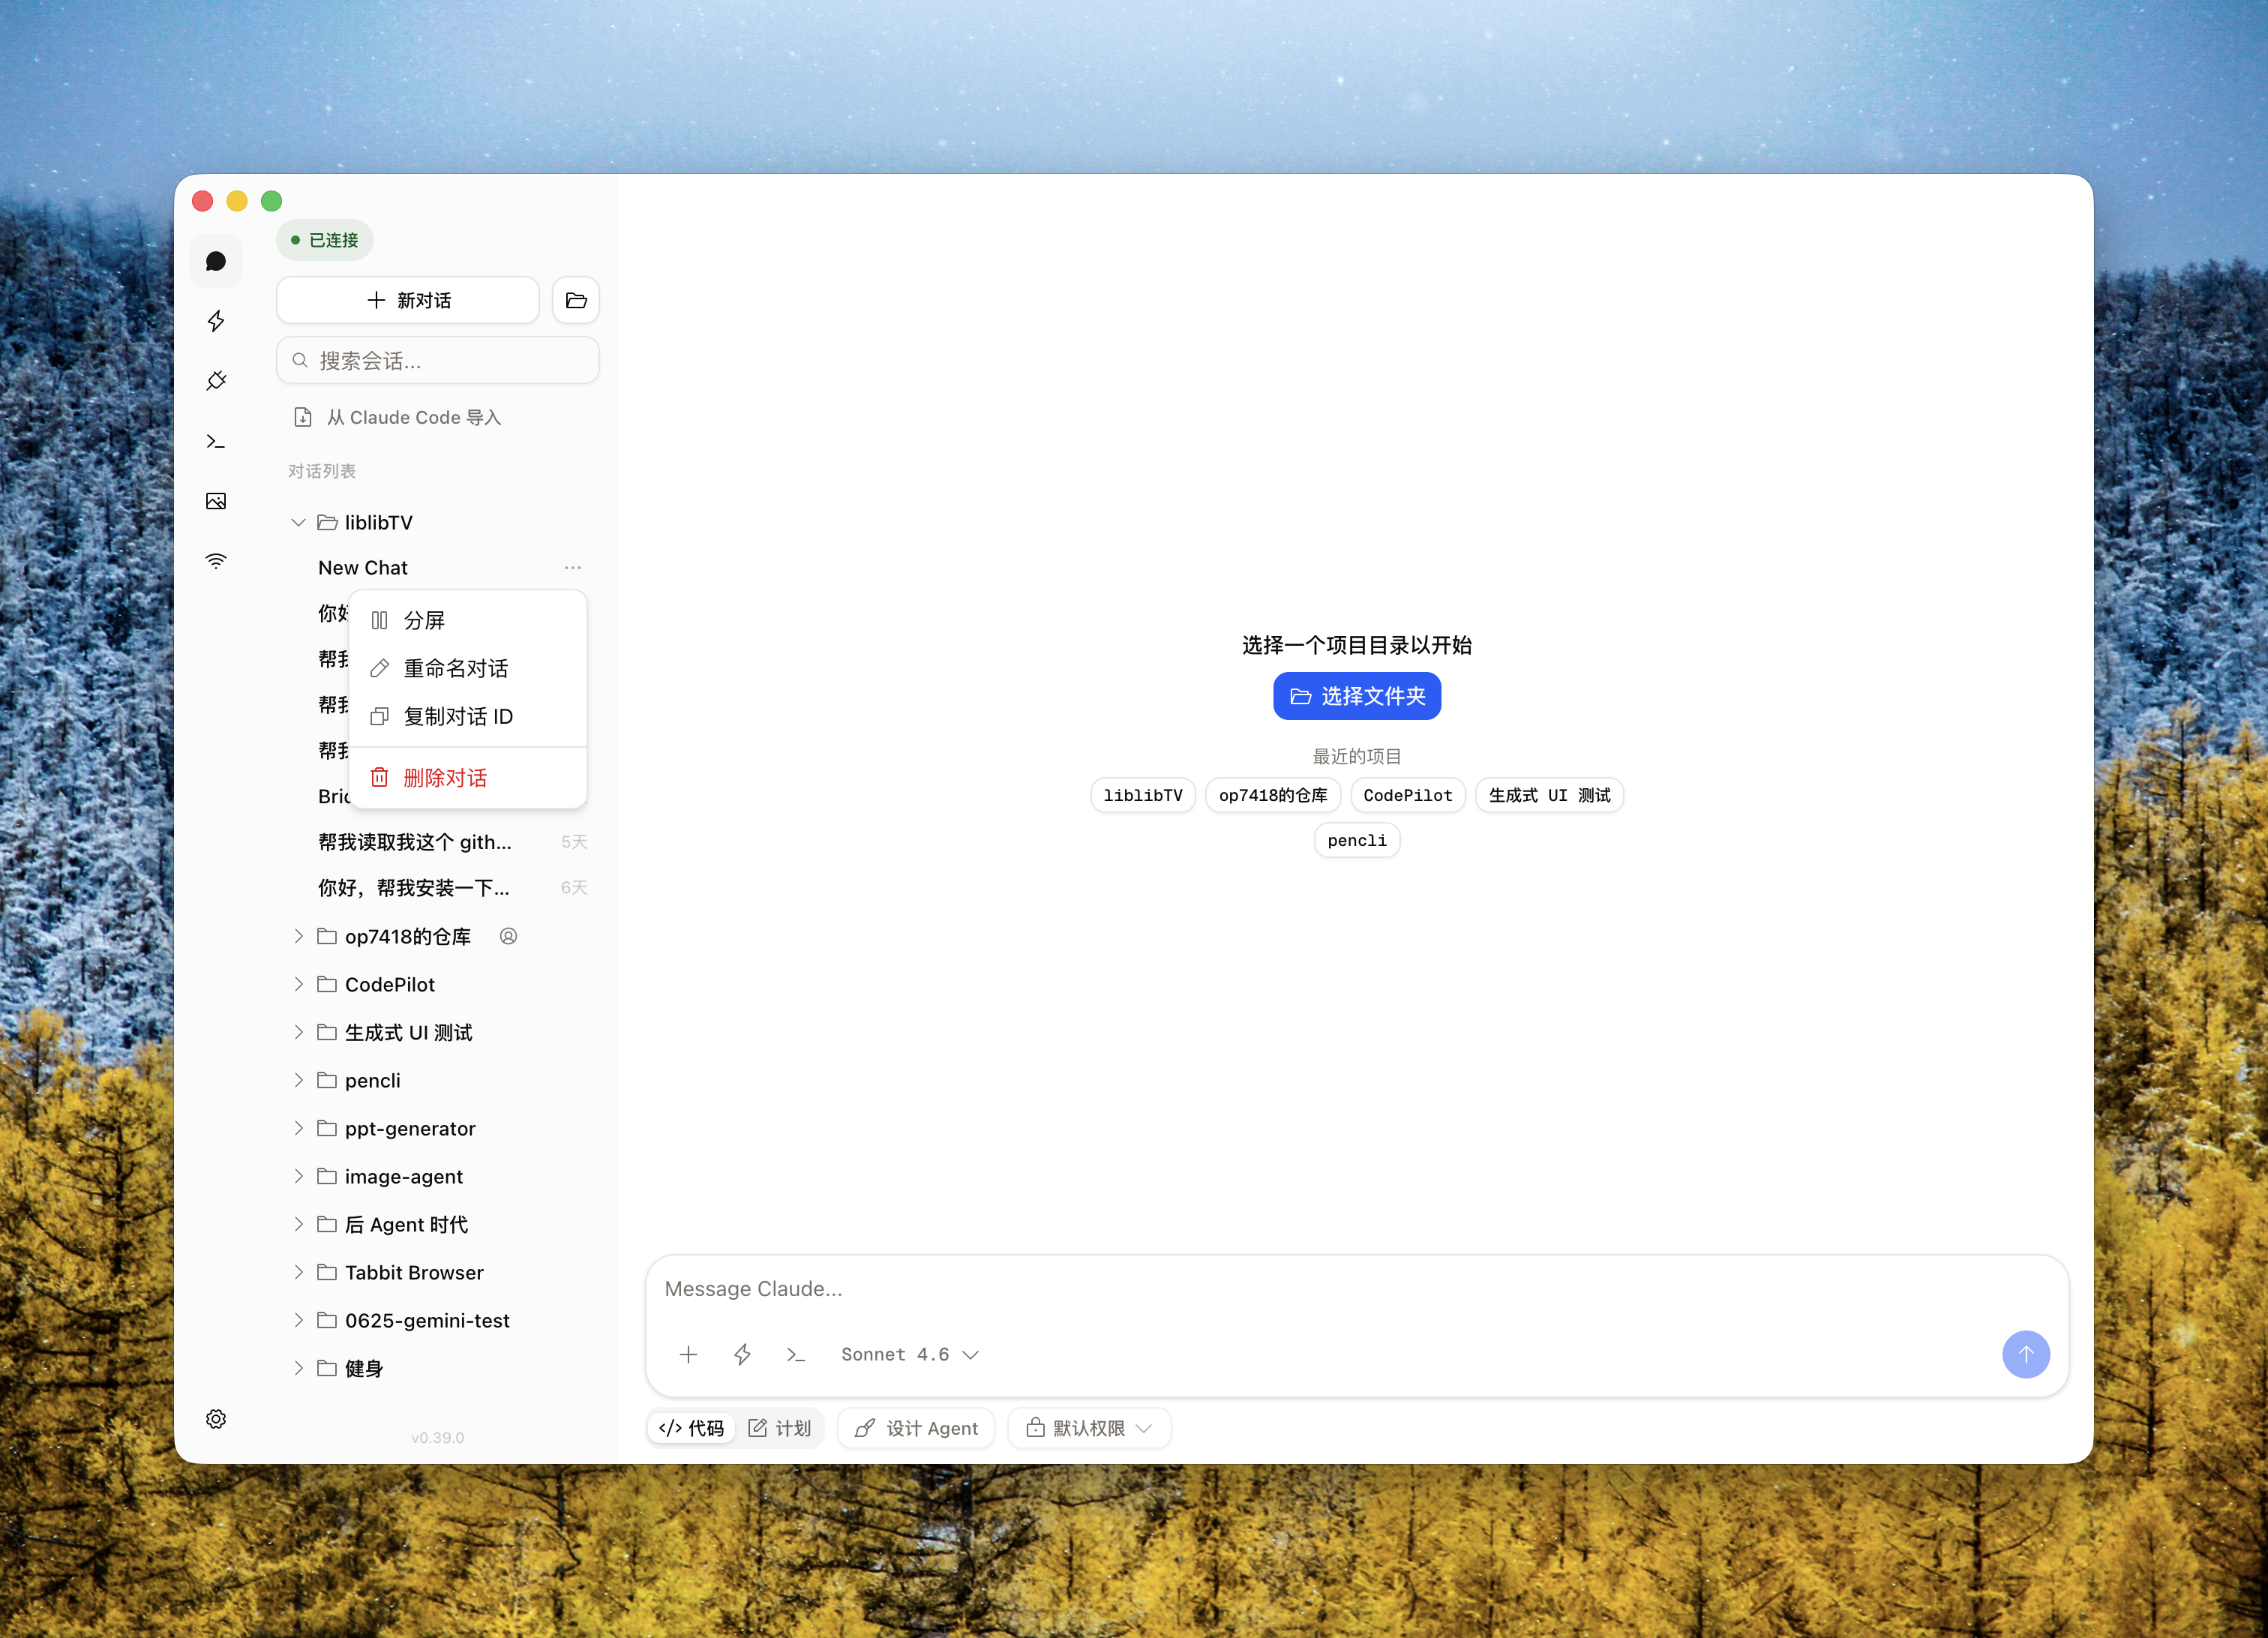Click the send arrow button
The width and height of the screenshot is (2268, 1638).
(2025, 1354)
